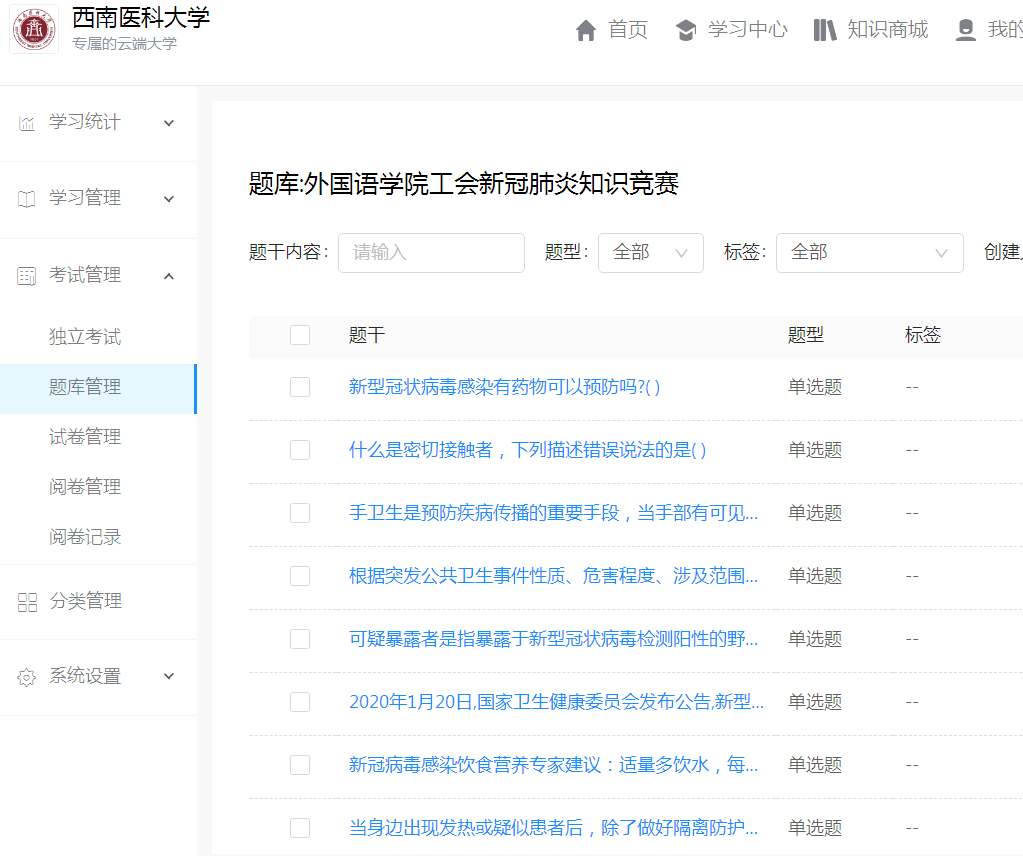Open 试卷管理 in the sidebar
The image size is (1023, 856).
click(x=85, y=437)
